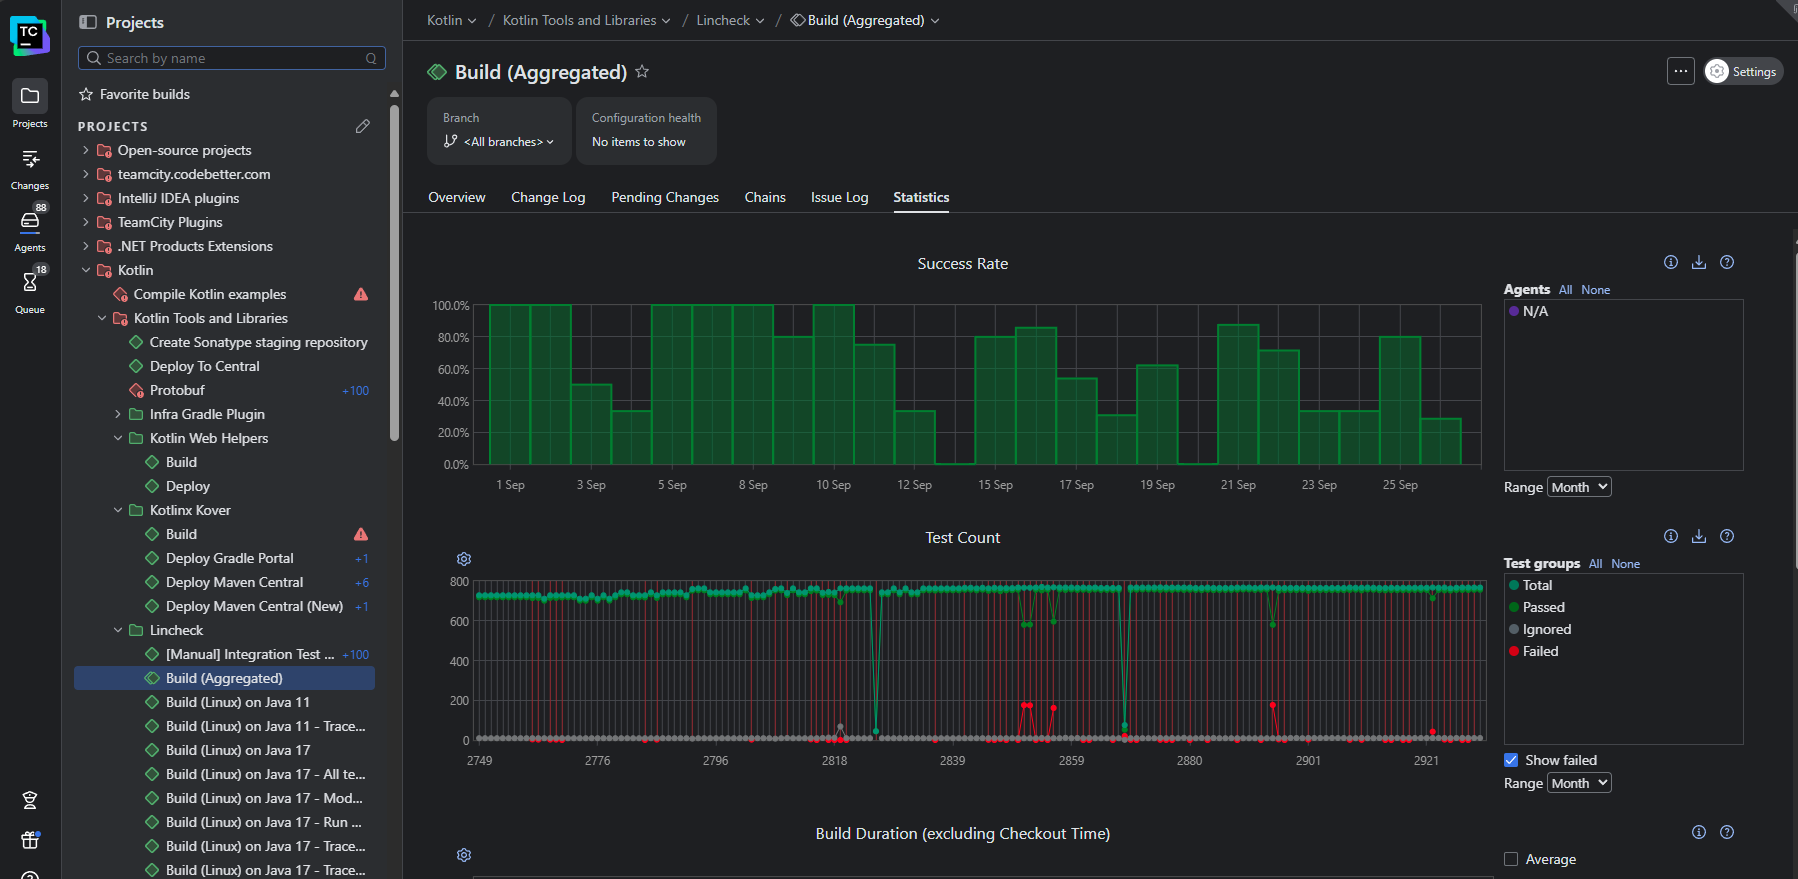Open the Changes view in sidebar
Viewport: 1798px width, 879px height.
point(30,167)
